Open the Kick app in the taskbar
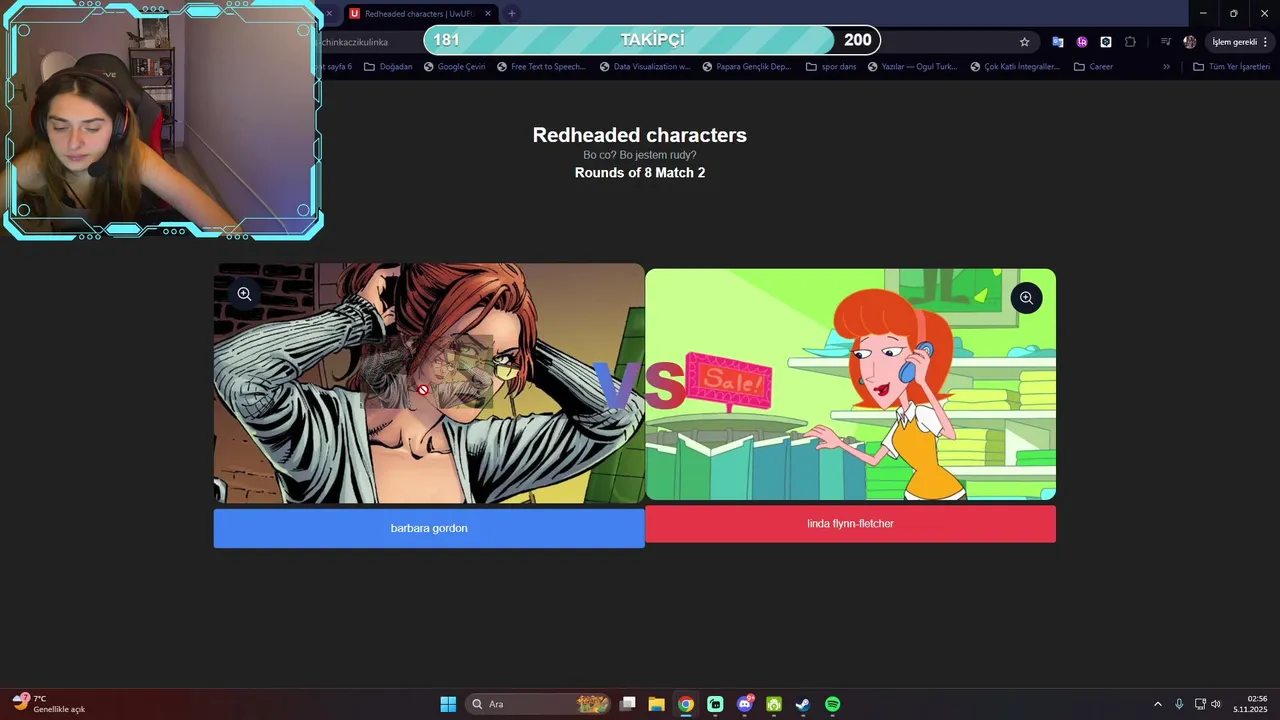The width and height of the screenshot is (1280, 720). [715, 704]
